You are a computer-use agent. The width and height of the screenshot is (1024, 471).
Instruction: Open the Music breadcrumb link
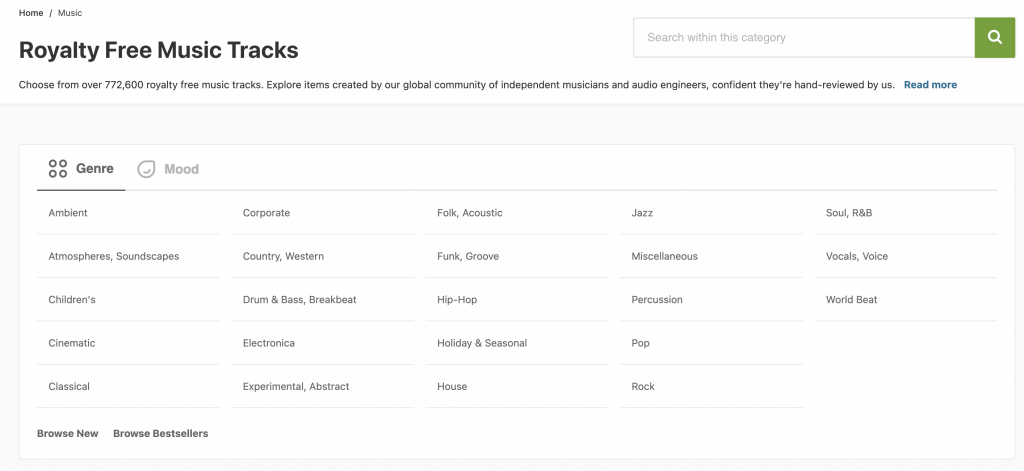pyautogui.click(x=70, y=13)
